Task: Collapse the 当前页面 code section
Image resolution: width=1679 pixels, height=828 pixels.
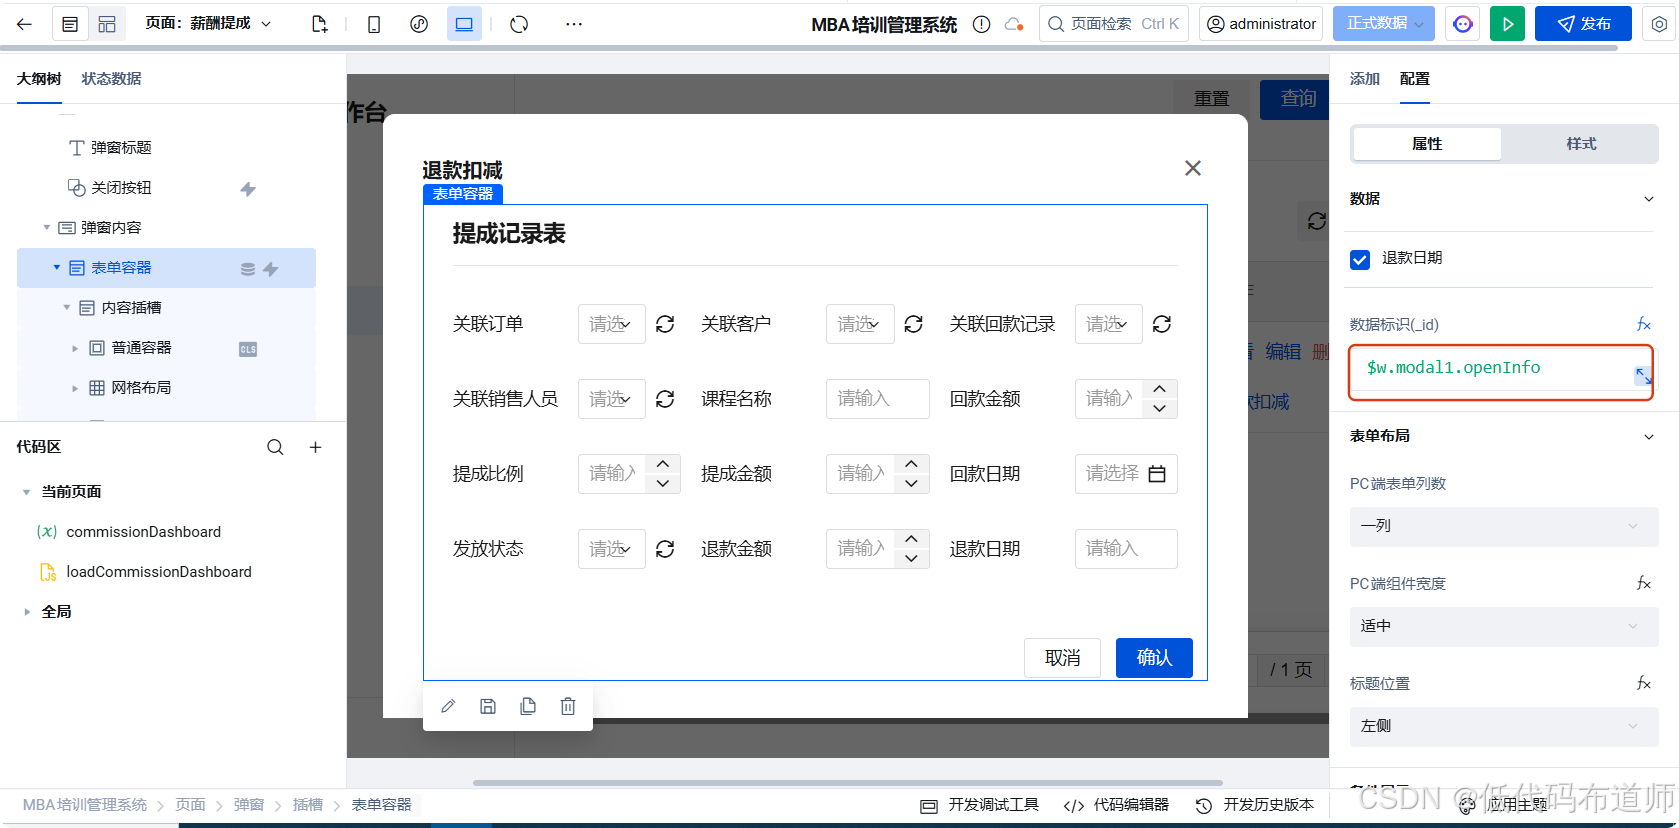Action: (x=26, y=492)
